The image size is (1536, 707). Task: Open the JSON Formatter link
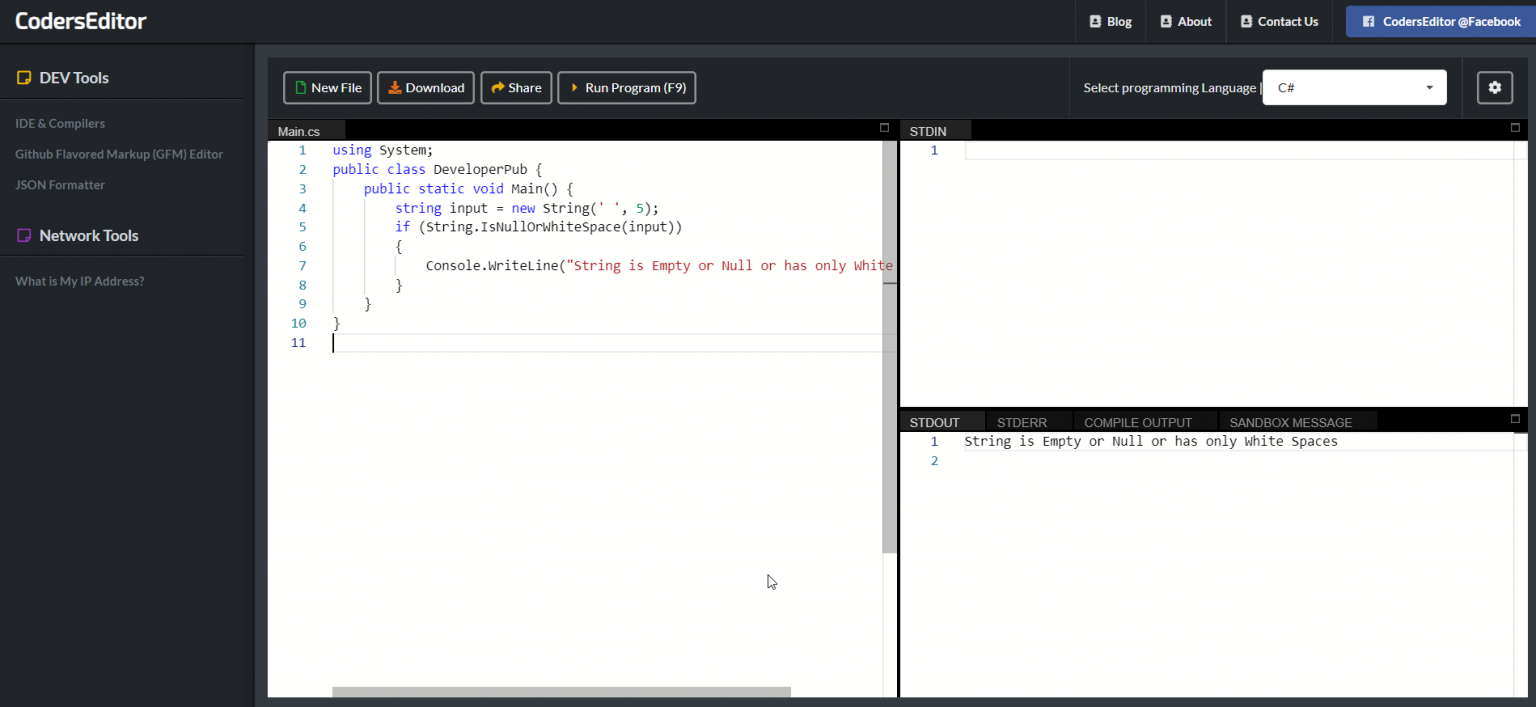tap(60, 184)
